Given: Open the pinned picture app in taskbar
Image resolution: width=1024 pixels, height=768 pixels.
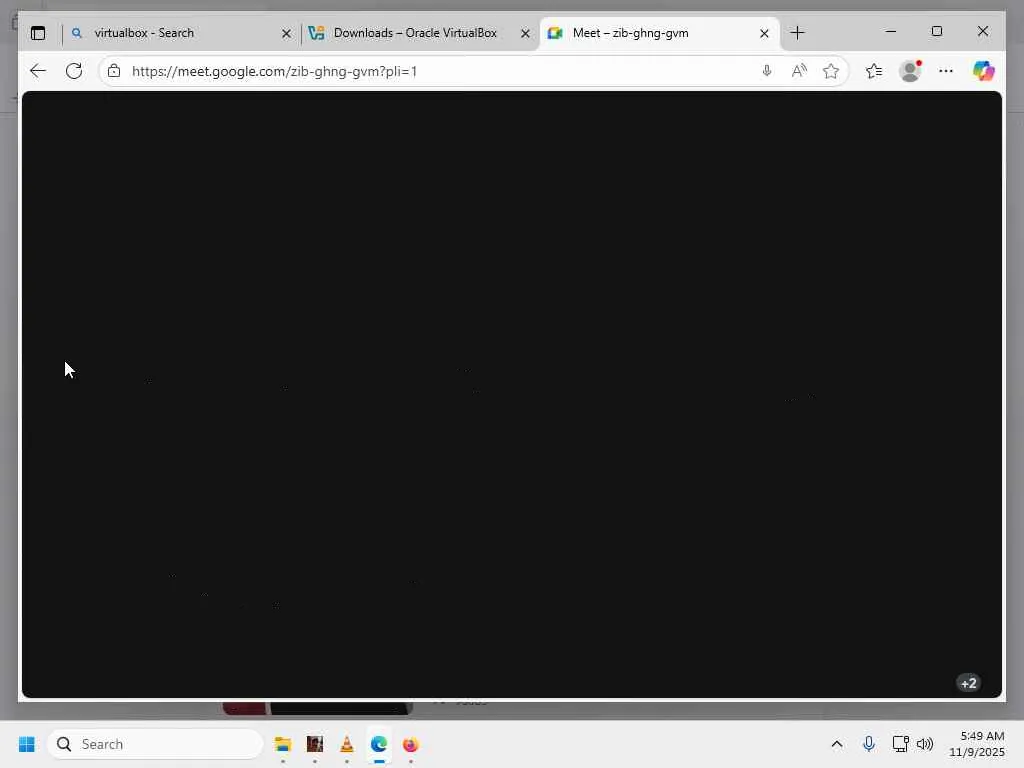Looking at the screenshot, I should coord(315,744).
